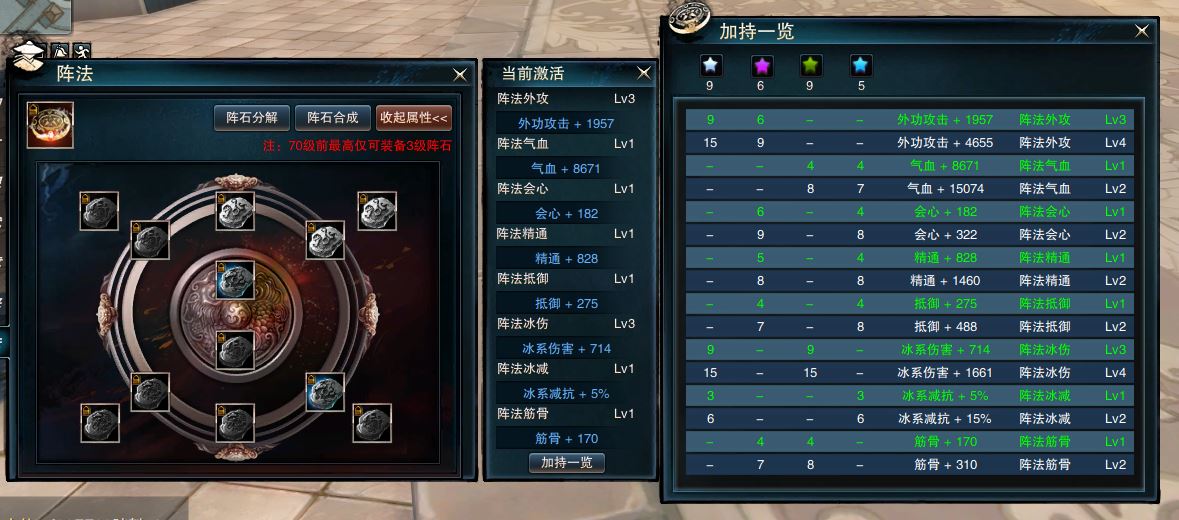This screenshot has width=1179, height=520.
Task: Click the green star icon
Action: point(811,65)
